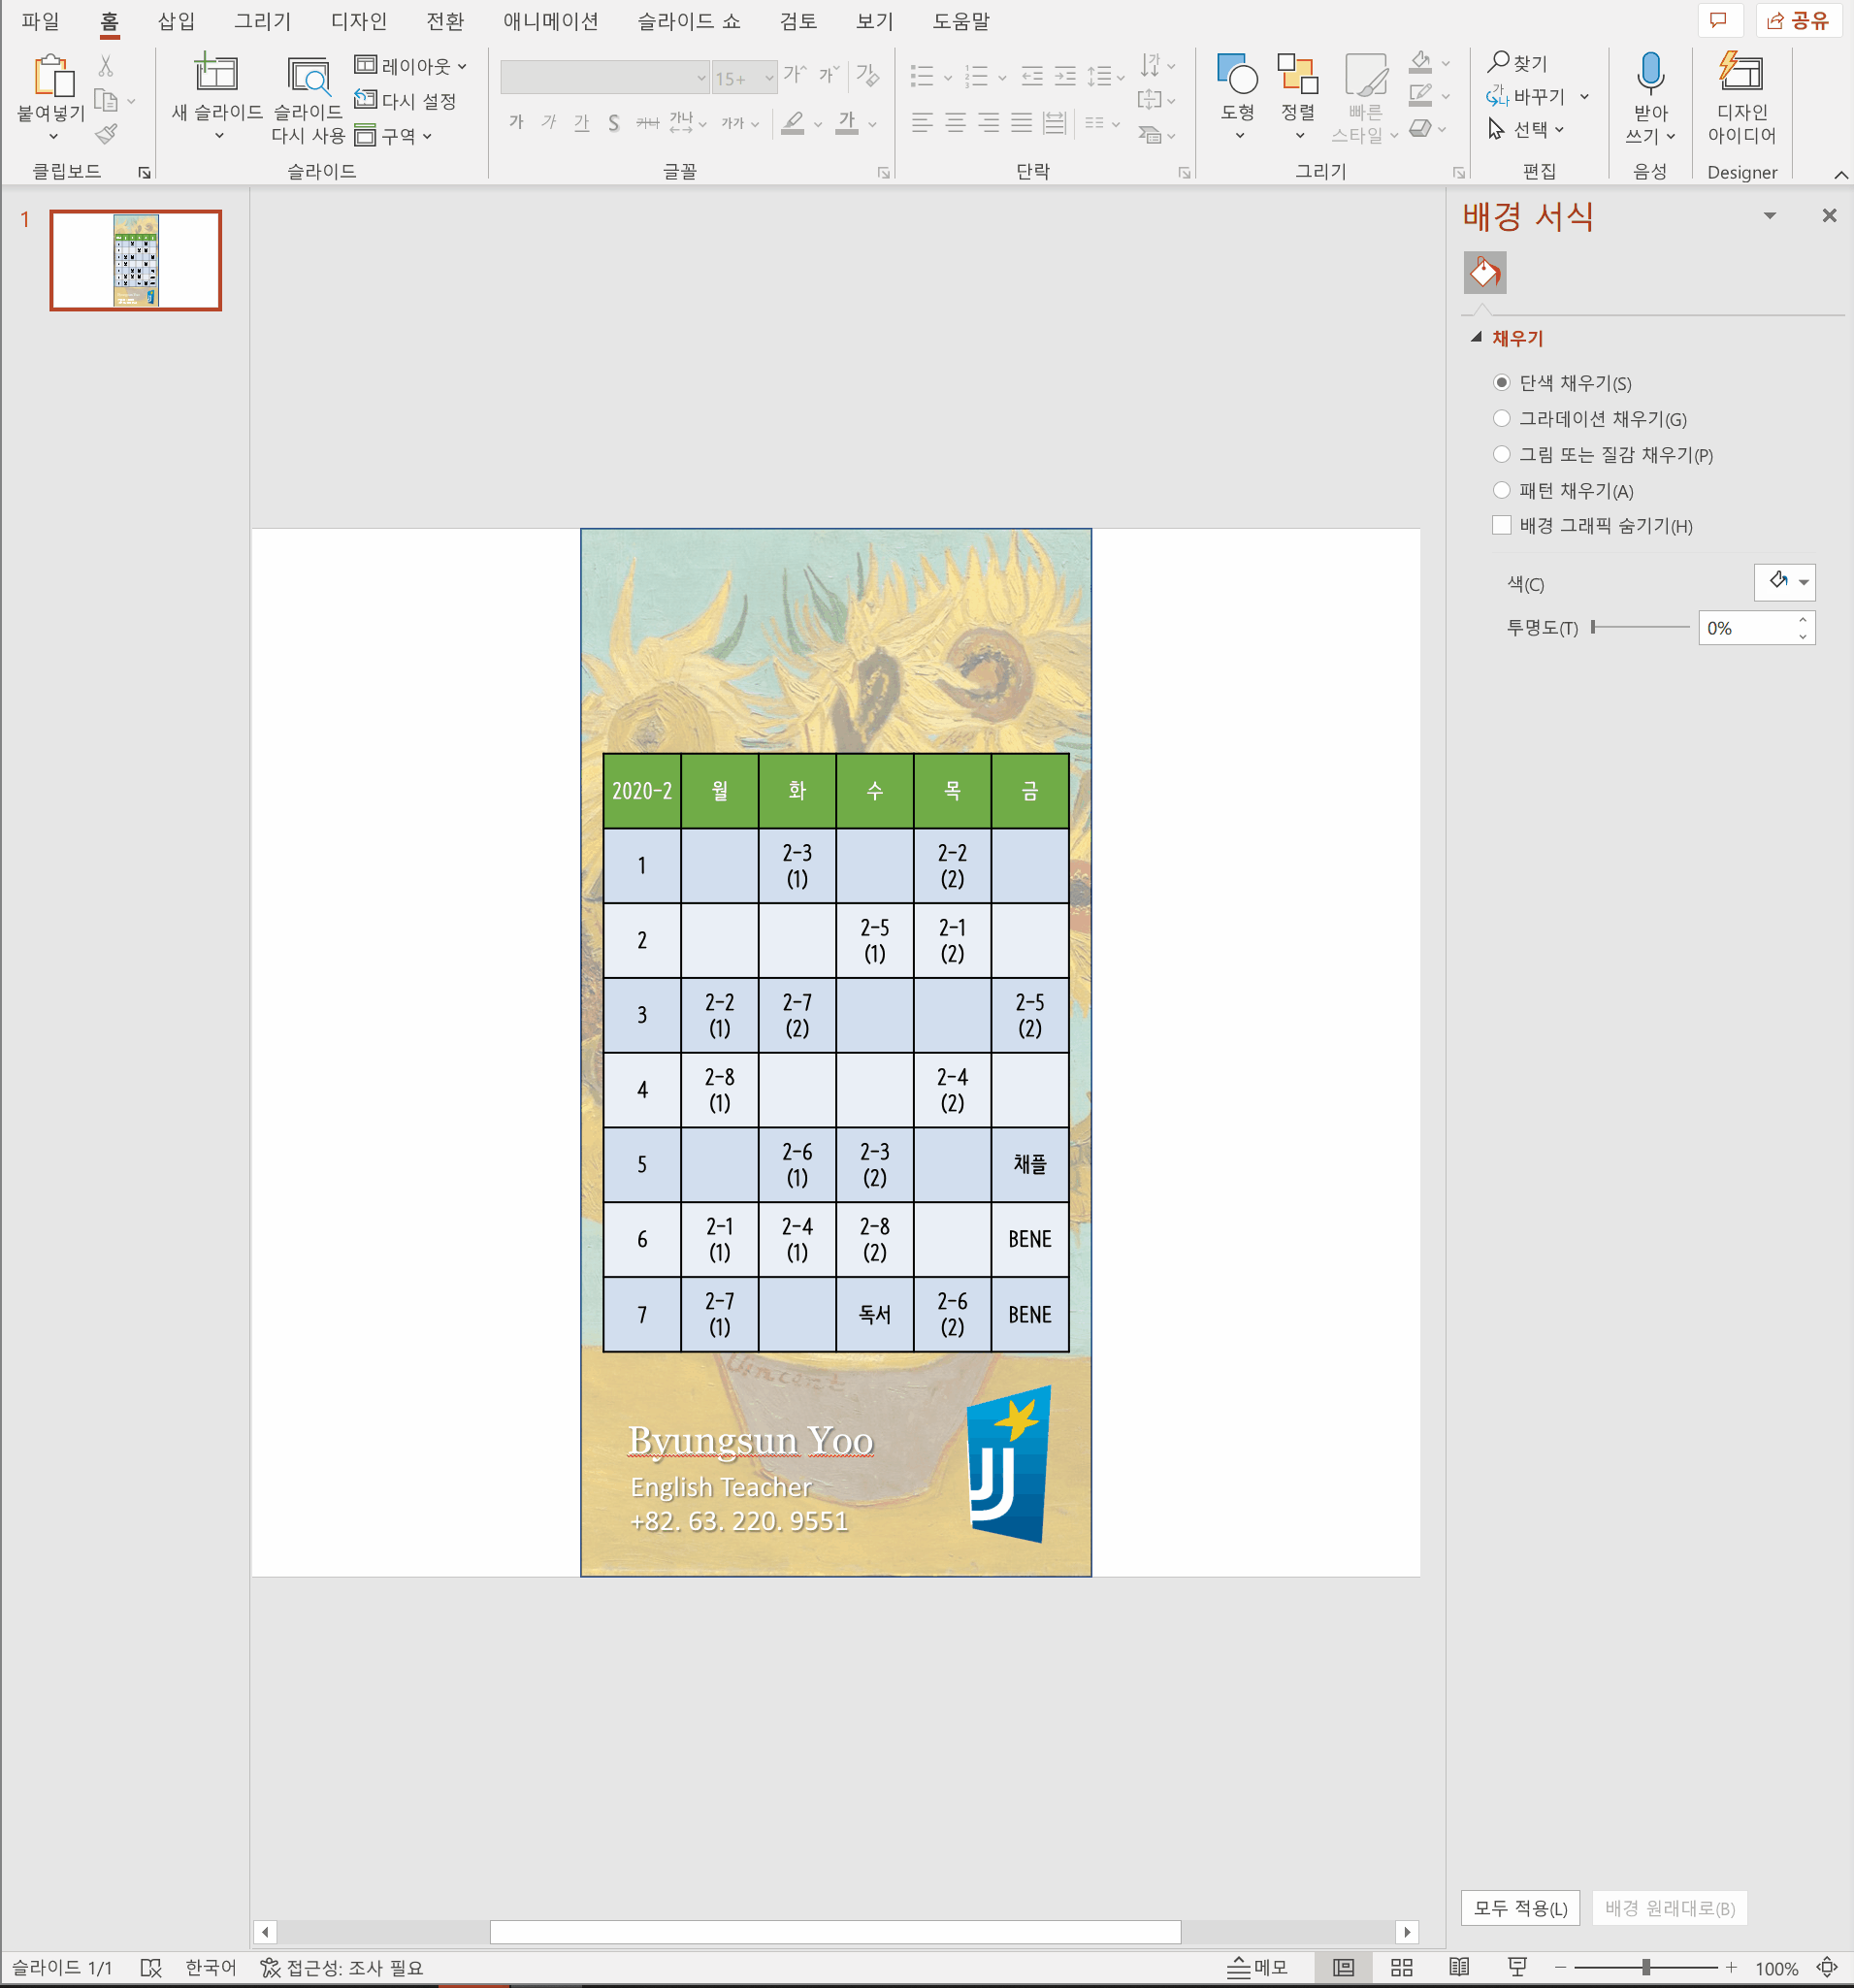Click the Design Ideas (디자인 아이디어) icon
The image size is (1854, 1988).
1741,73
